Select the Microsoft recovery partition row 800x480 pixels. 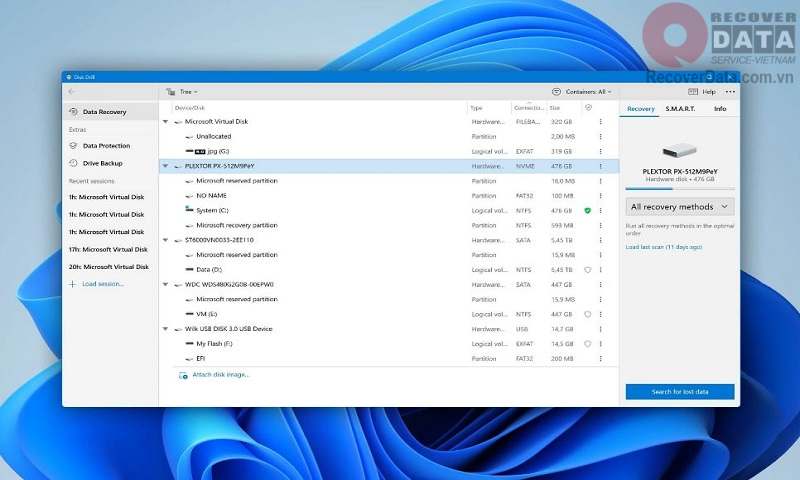coord(389,225)
